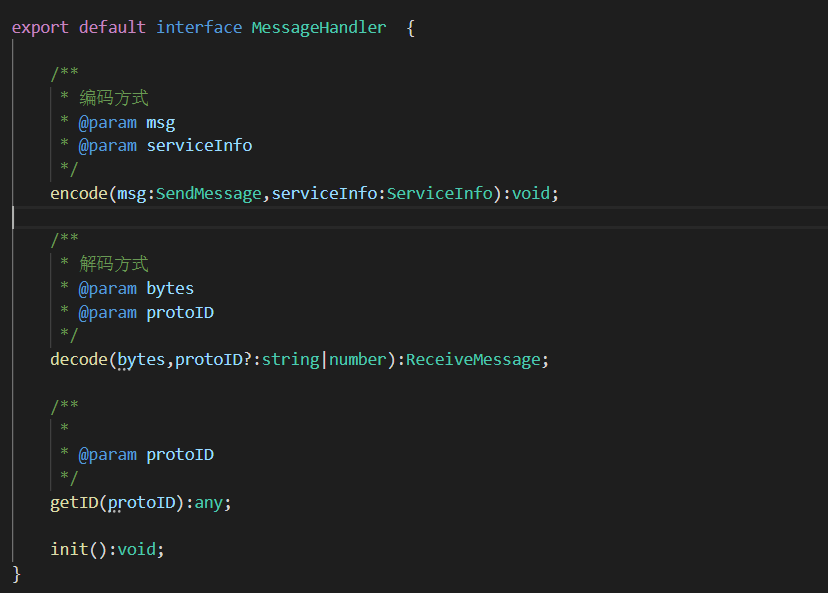
Task: Click the SendMessage type
Action: (209, 194)
